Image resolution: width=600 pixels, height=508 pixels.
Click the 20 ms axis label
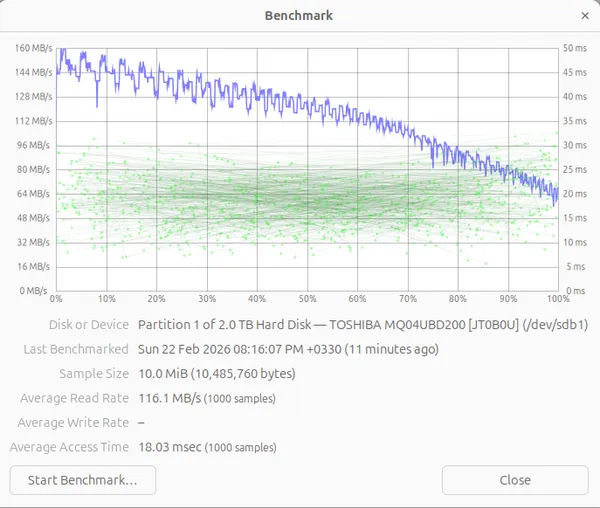pyautogui.click(x=575, y=194)
